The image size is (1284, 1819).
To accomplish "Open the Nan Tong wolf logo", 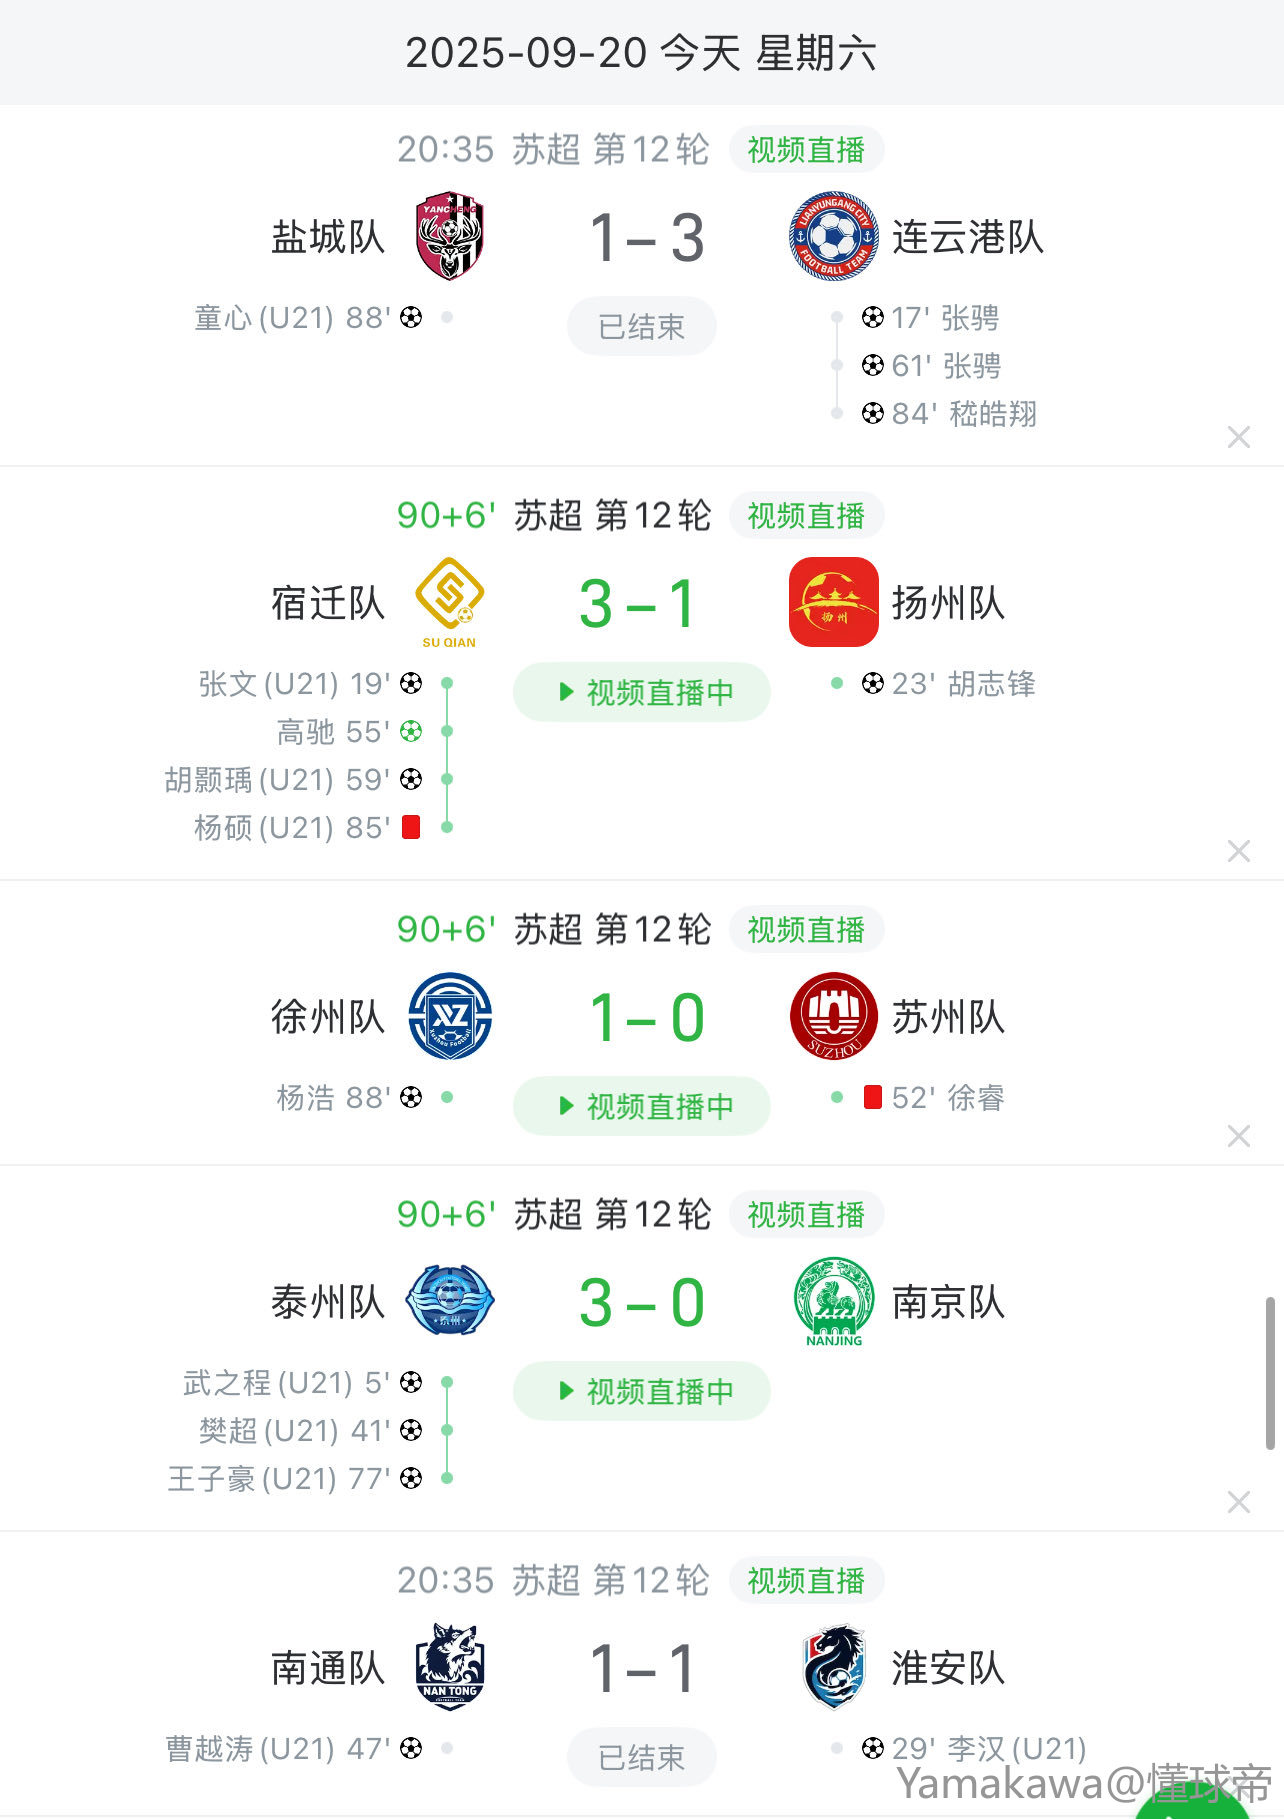I will (x=450, y=1667).
